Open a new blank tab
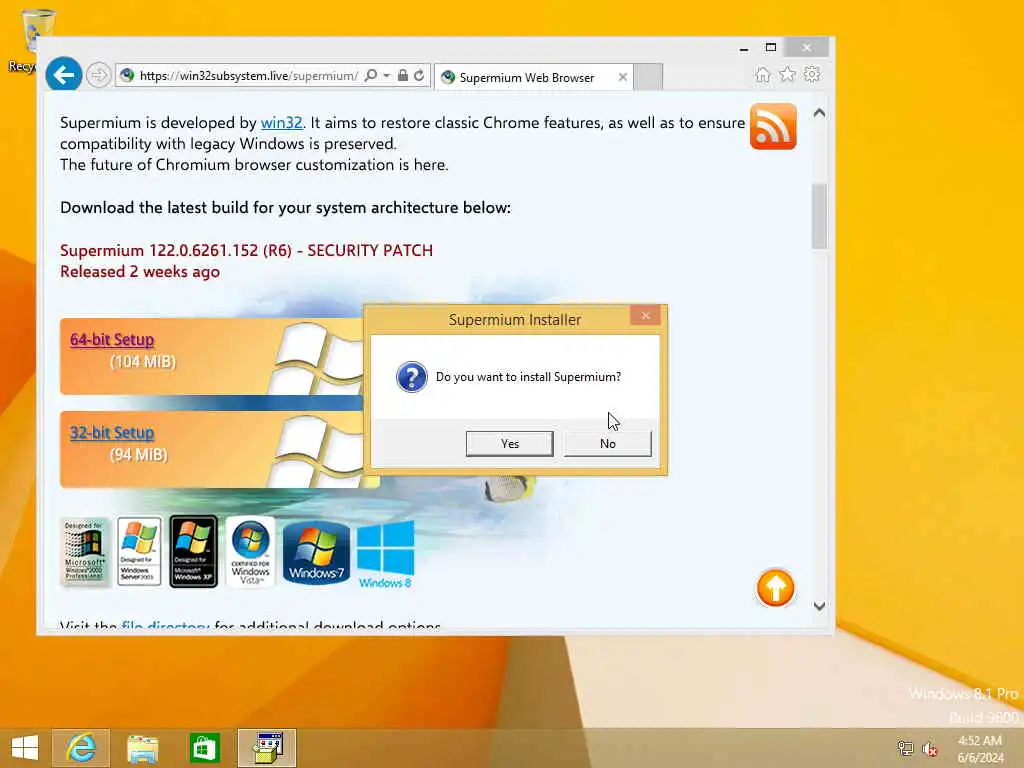Viewport: 1024px width, 768px height. 648,77
